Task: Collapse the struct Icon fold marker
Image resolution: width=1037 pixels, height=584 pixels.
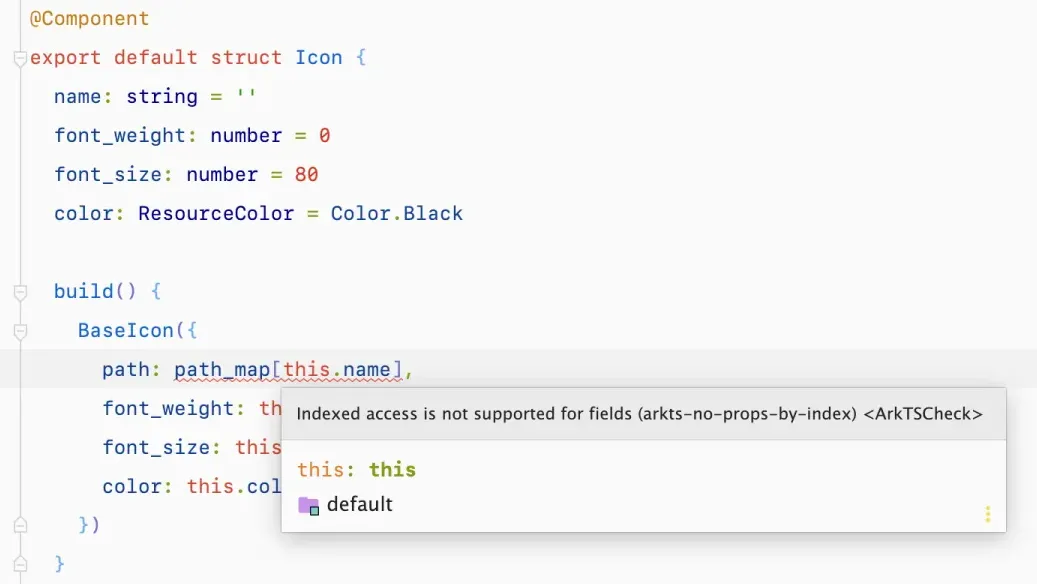Action: tap(20, 59)
